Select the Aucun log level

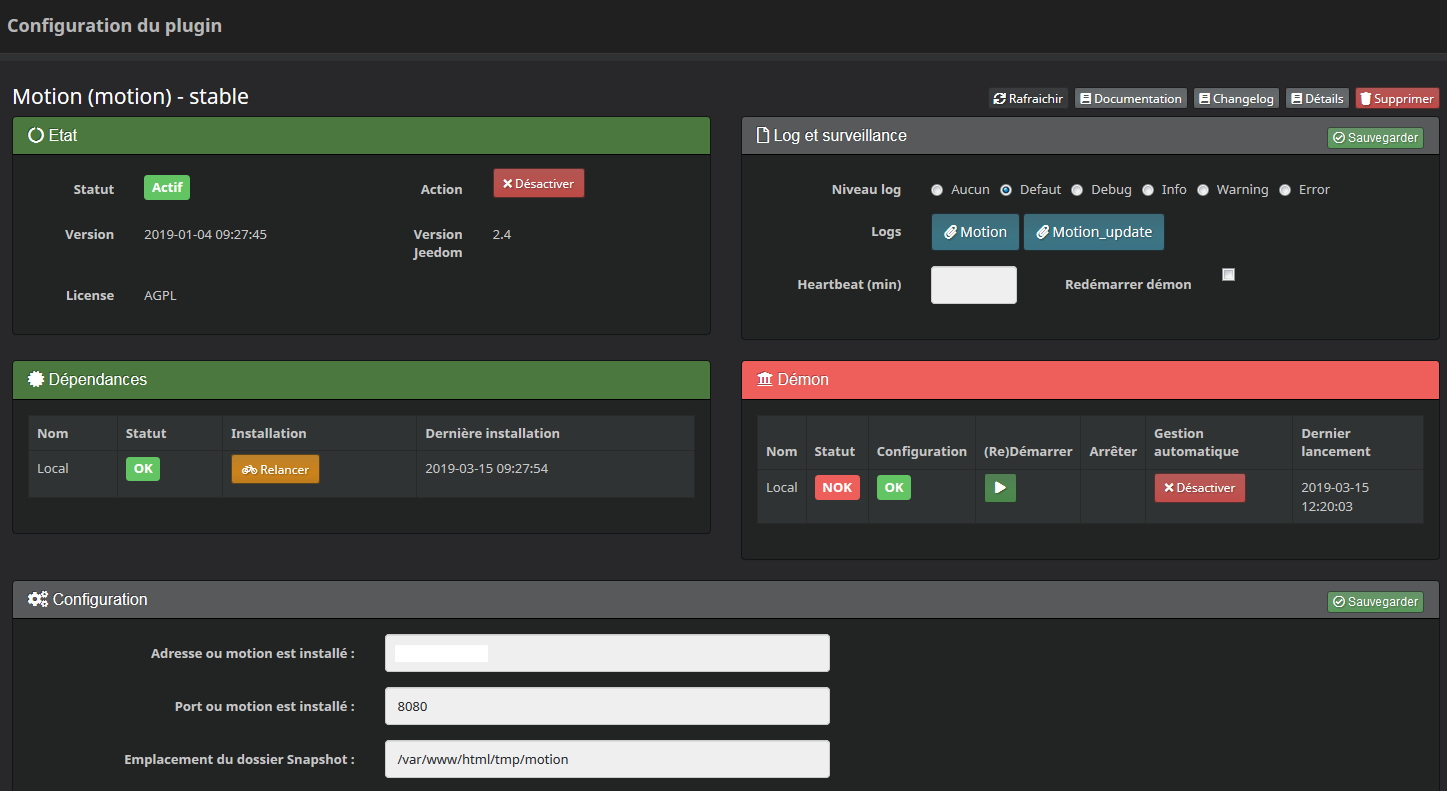(937, 190)
